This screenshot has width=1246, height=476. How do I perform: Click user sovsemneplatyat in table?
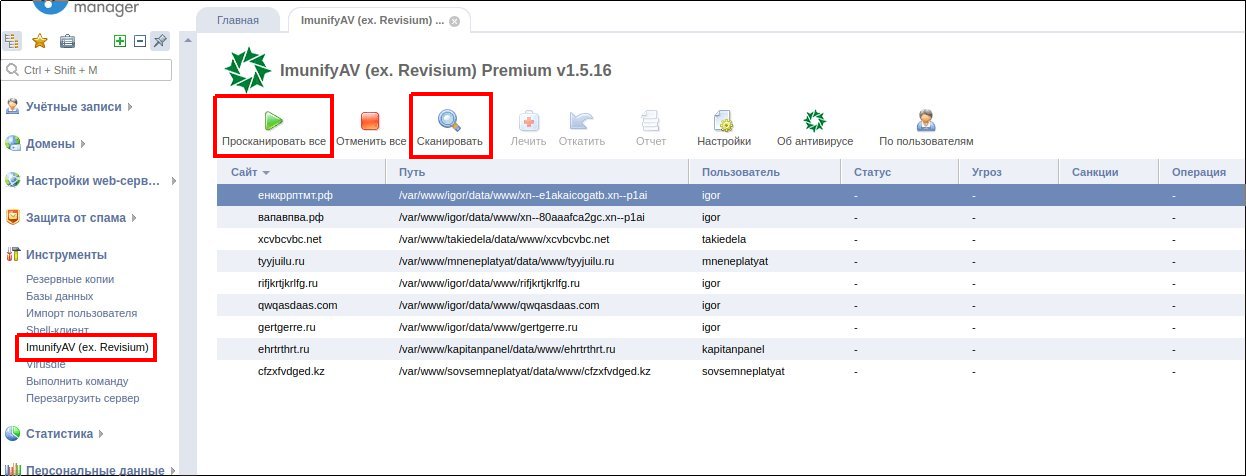point(743,371)
